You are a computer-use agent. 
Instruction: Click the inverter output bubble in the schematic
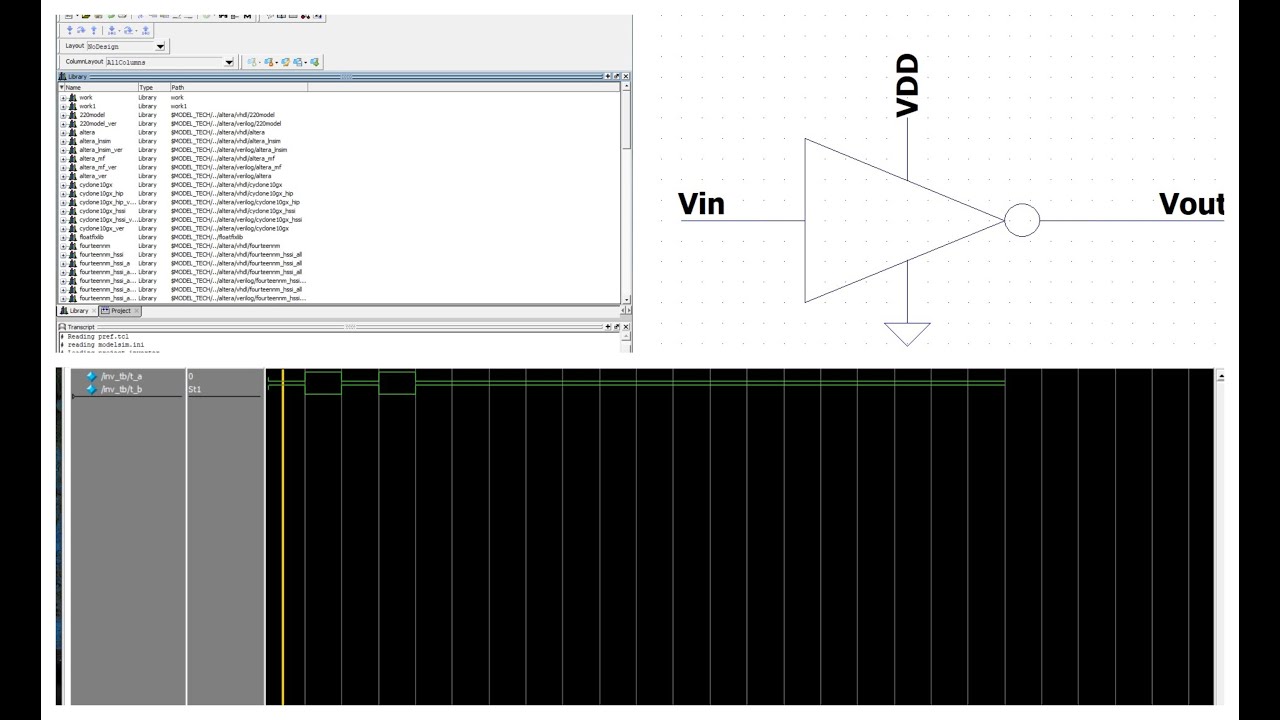1022,220
